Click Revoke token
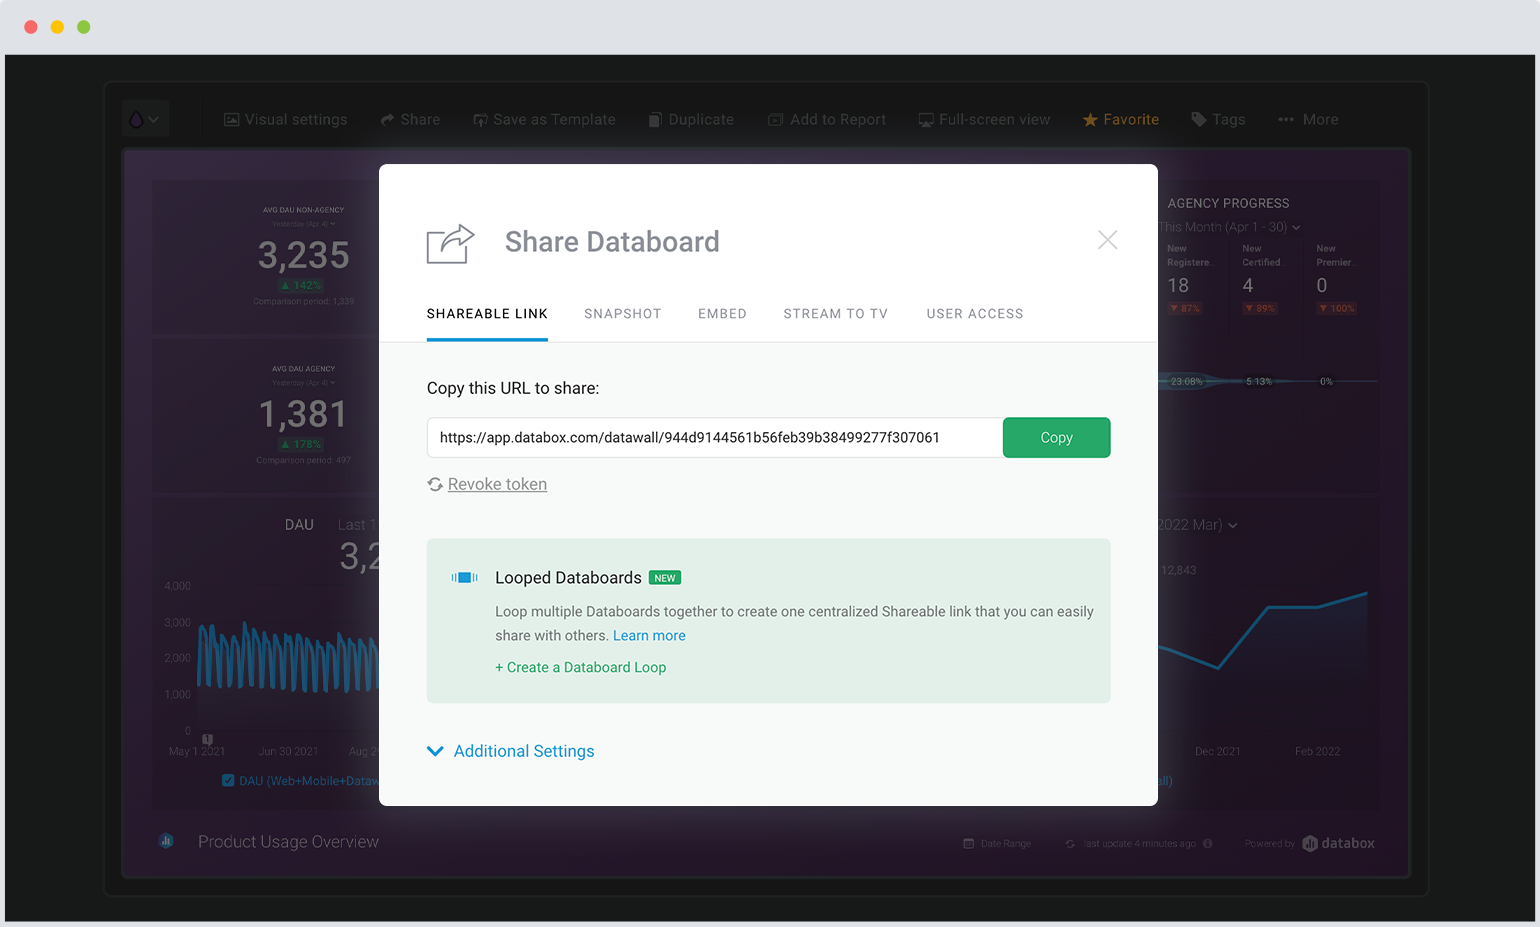1540x927 pixels. point(497,483)
